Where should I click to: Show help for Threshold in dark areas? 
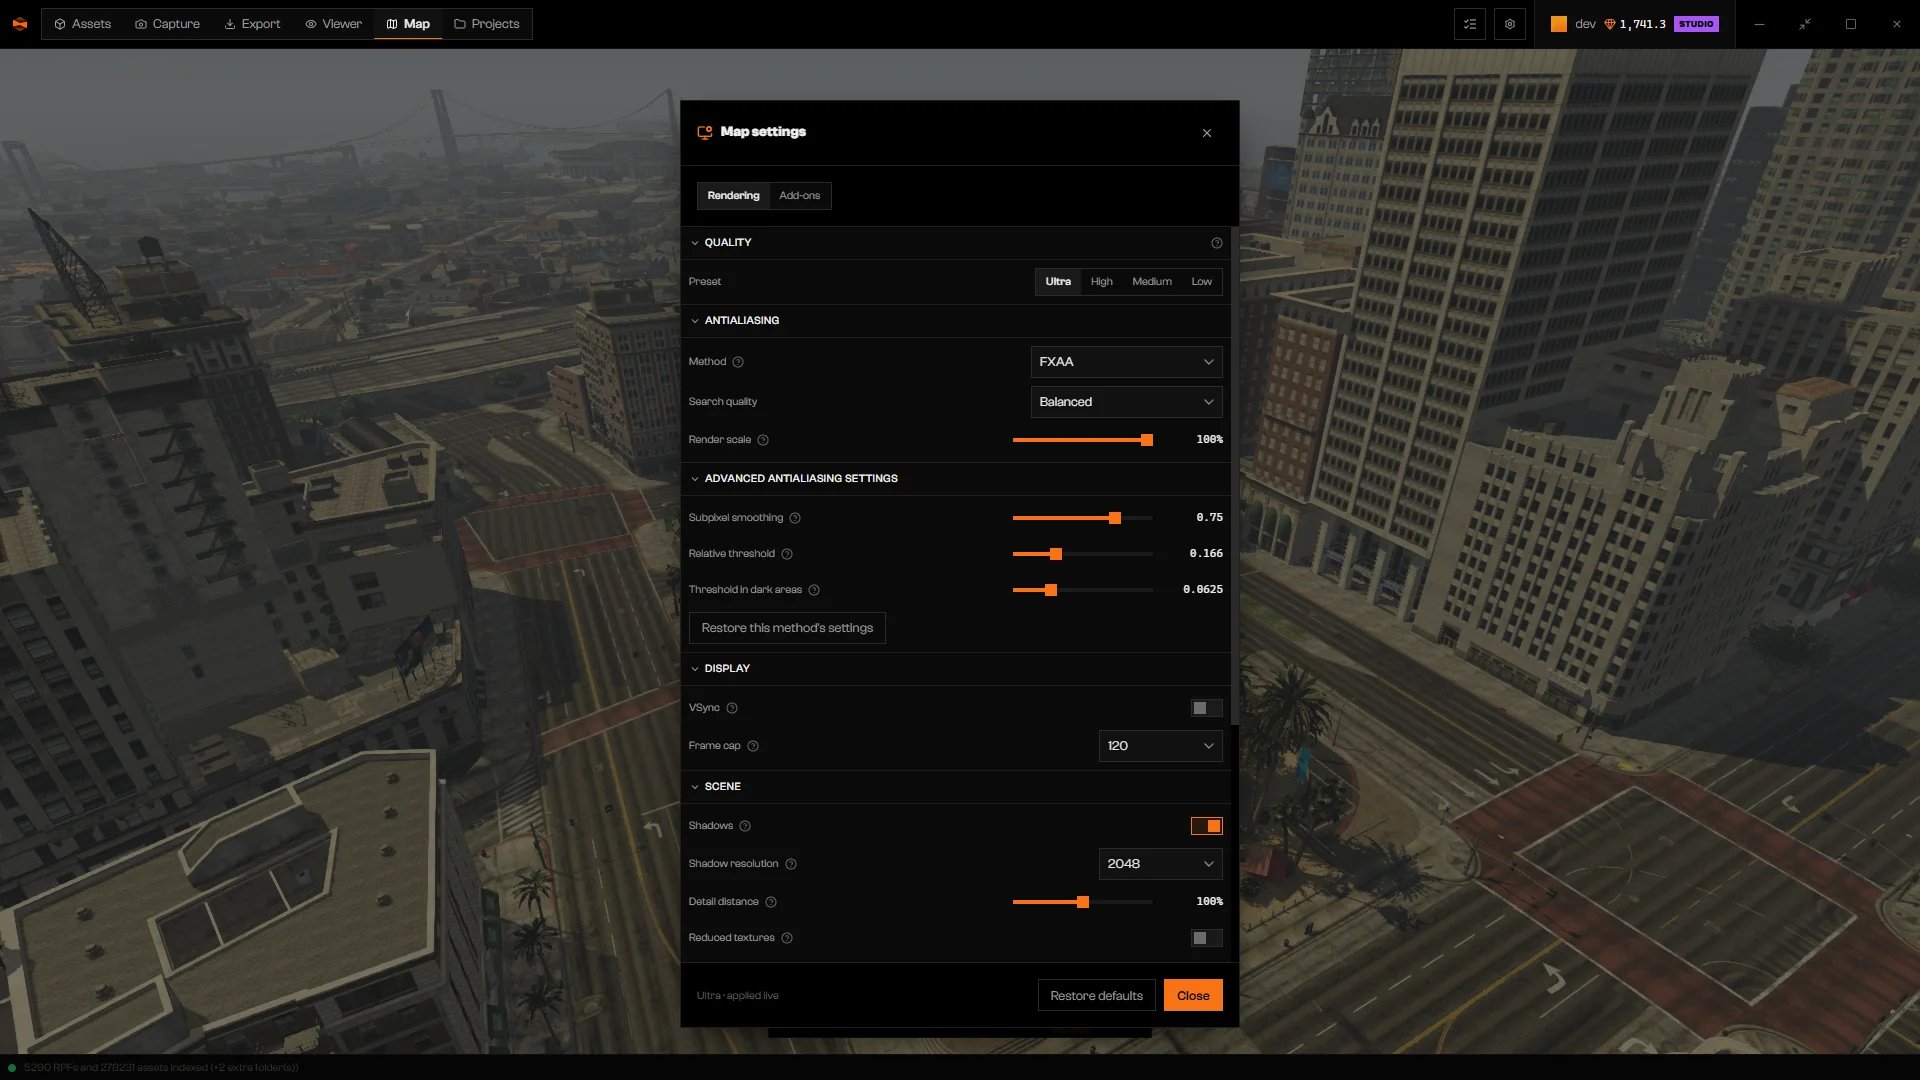[814, 590]
